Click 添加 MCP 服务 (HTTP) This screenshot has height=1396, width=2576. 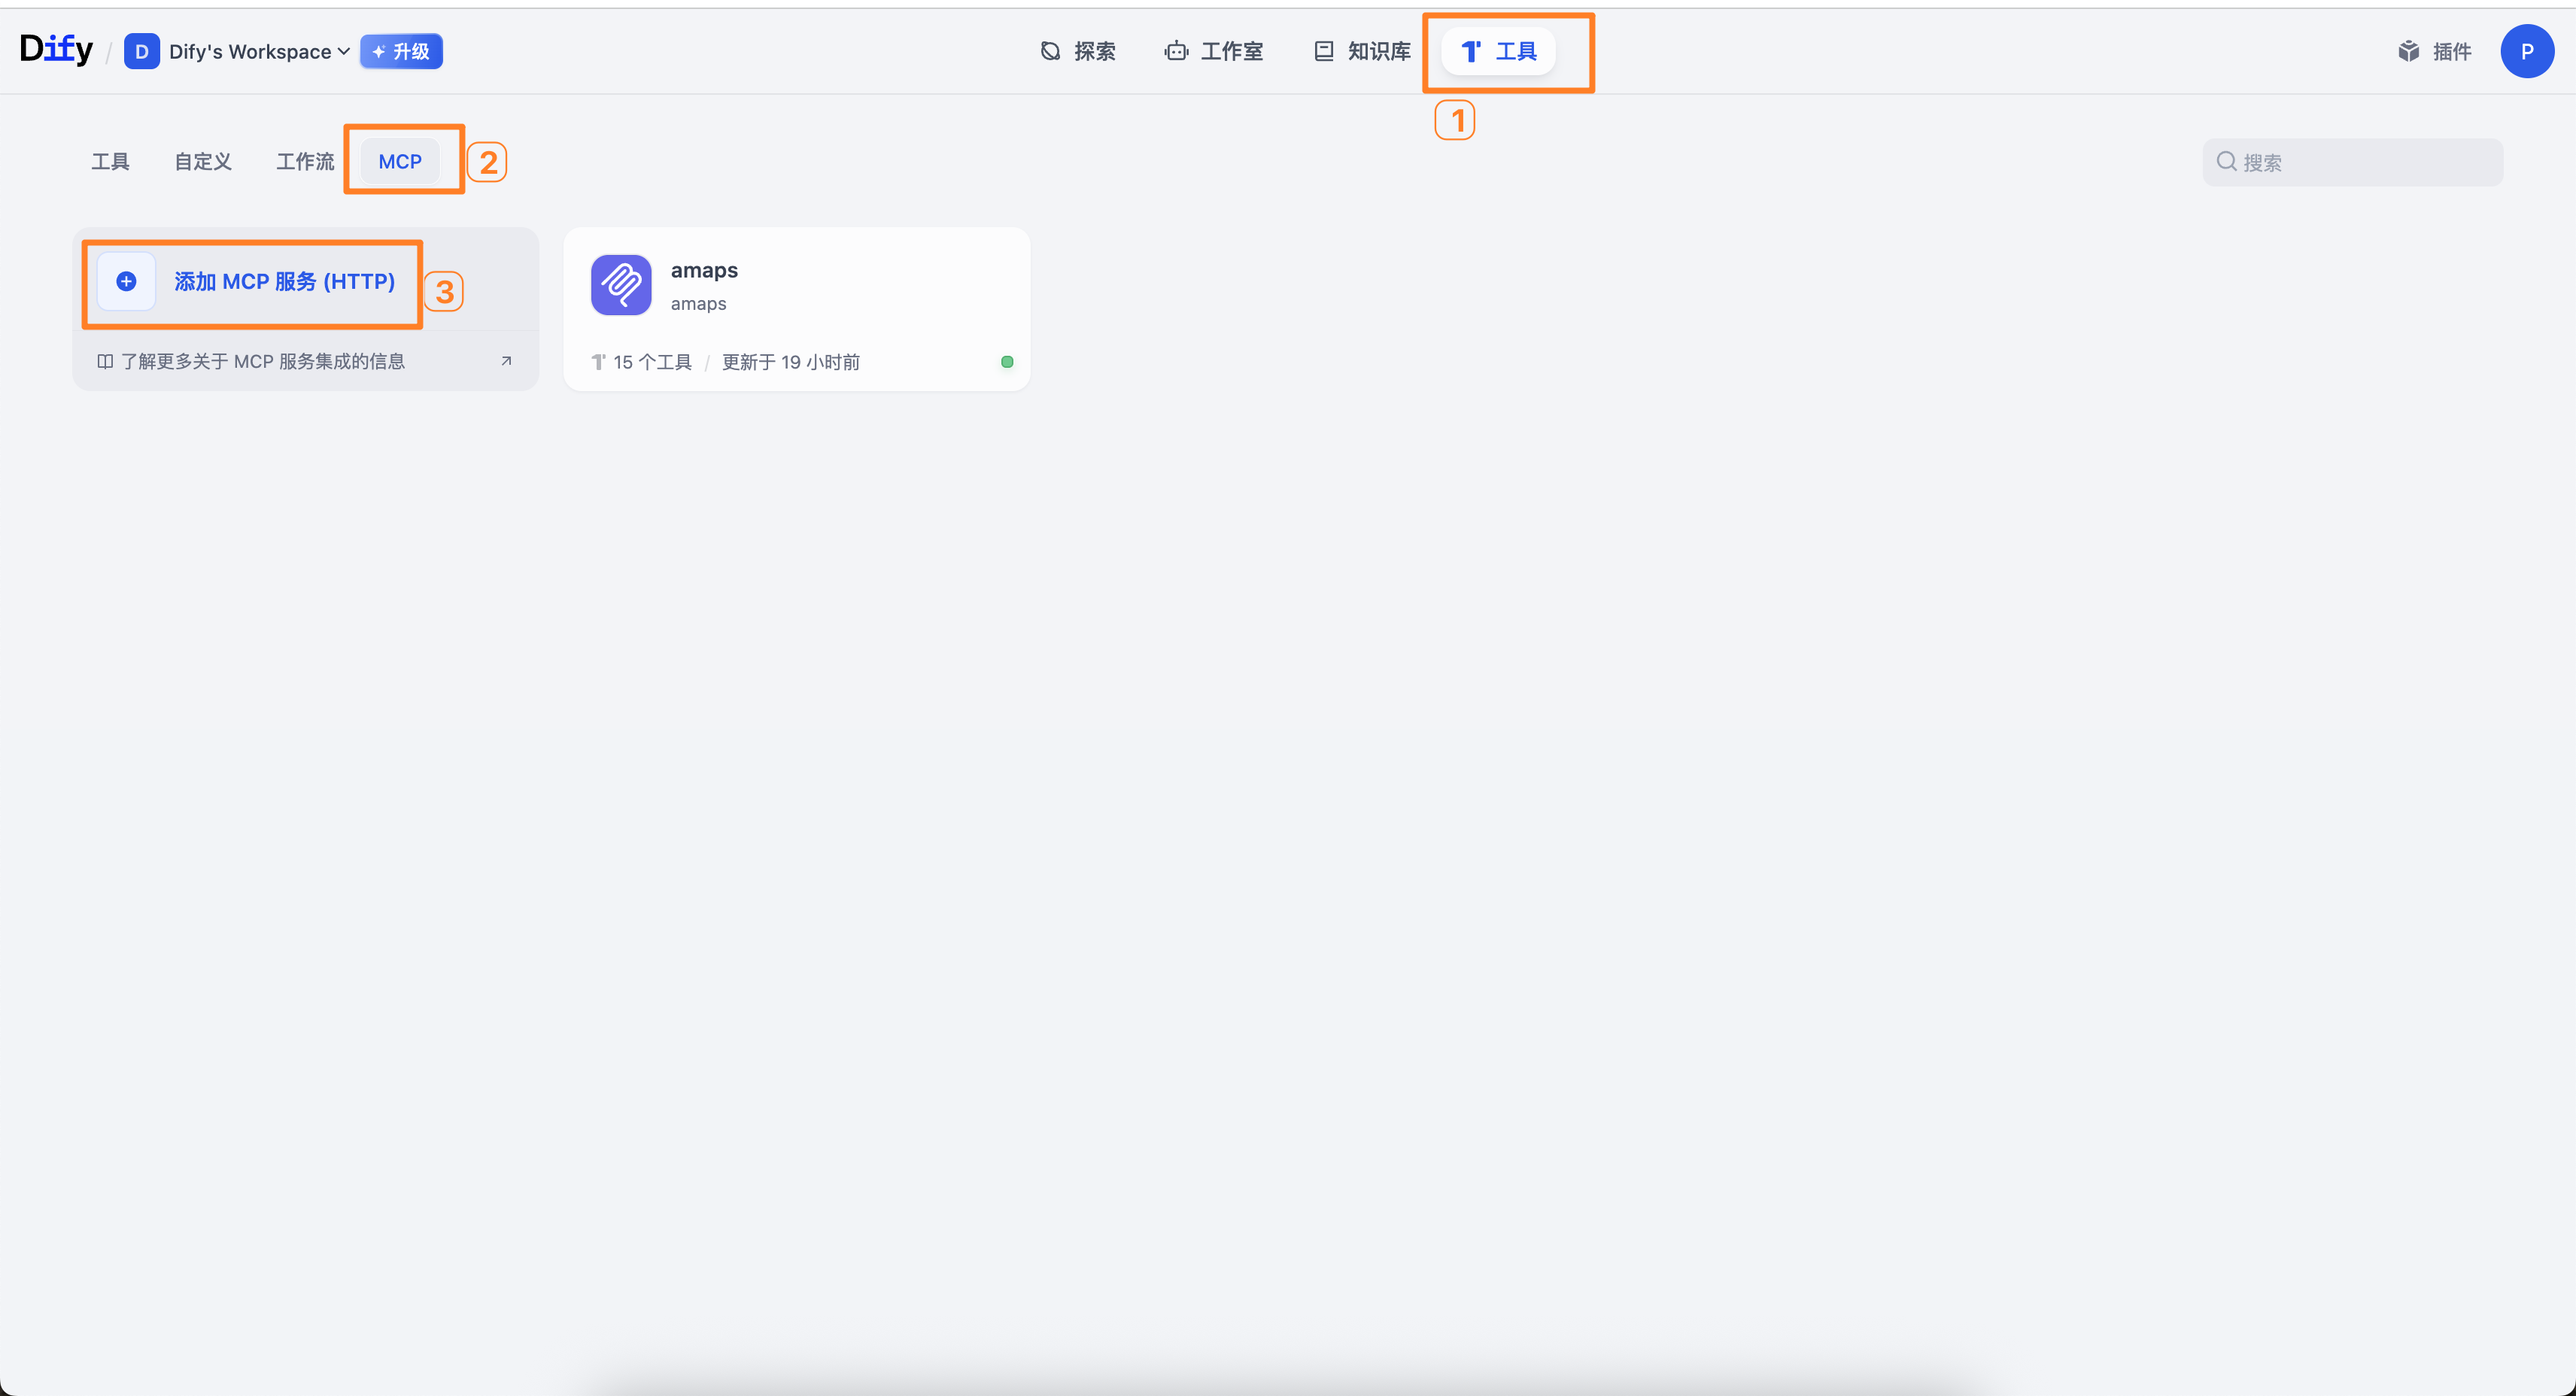(285, 281)
